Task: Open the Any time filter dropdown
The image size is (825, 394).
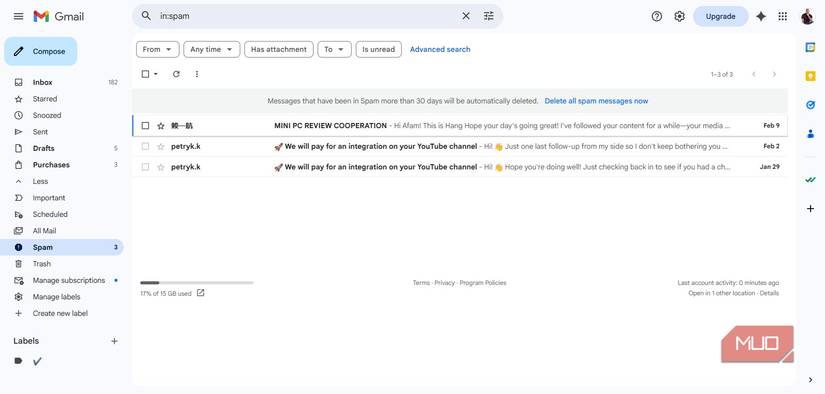Action: [212, 49]
